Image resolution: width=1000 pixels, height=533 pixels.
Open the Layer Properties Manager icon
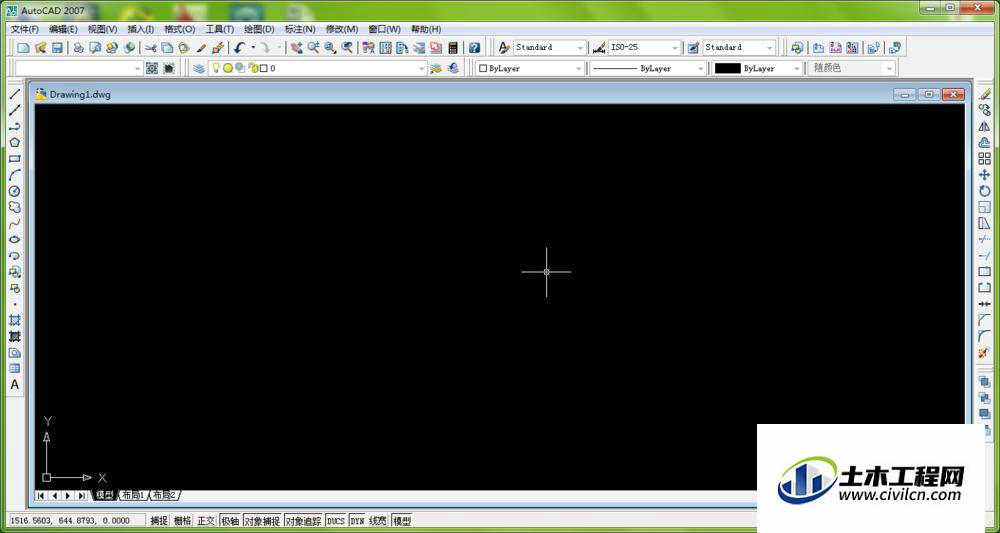[199, 68]
